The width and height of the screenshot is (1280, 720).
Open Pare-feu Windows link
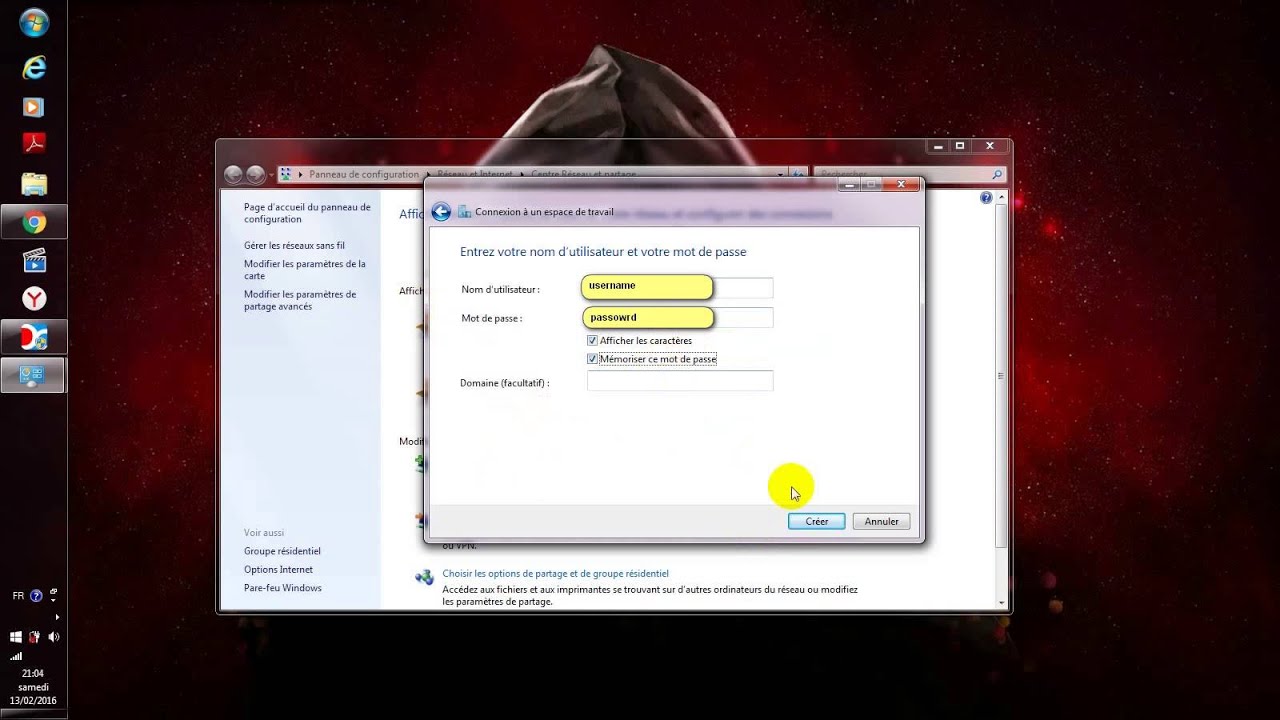283,588
